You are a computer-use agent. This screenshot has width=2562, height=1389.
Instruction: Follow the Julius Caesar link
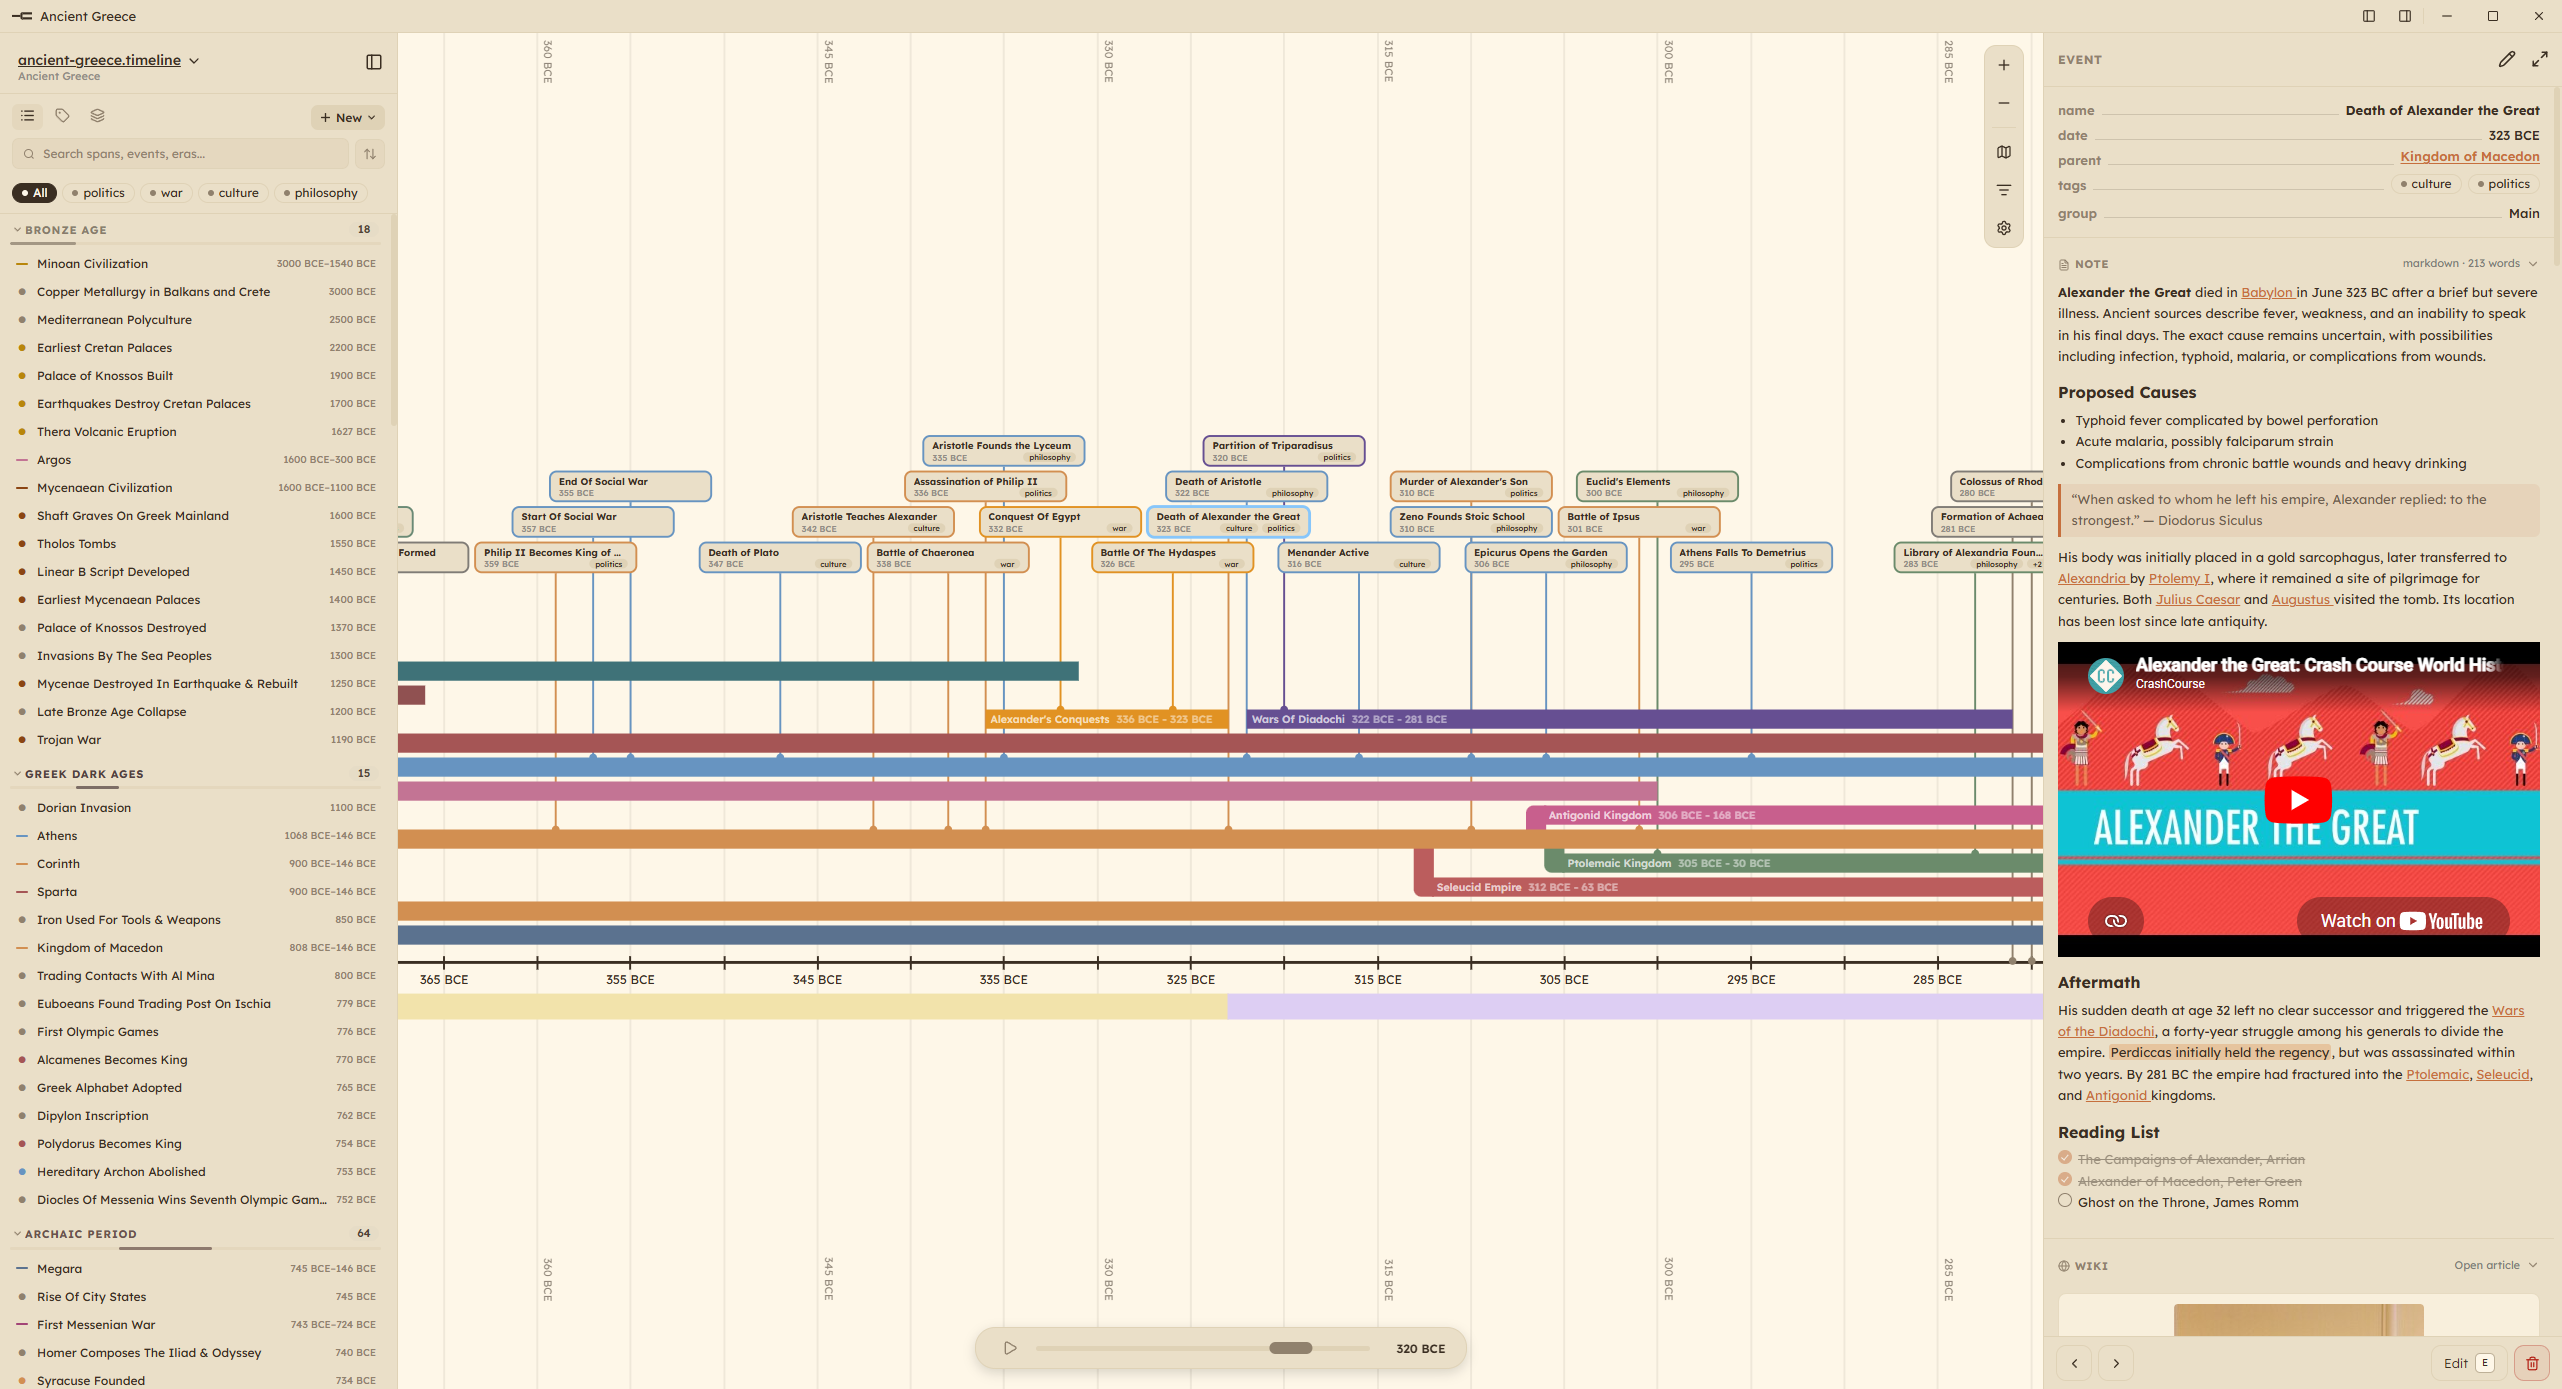click(2197, 599)
